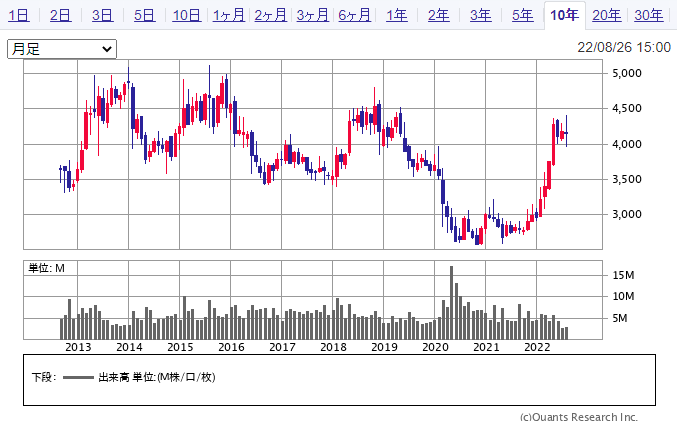Click the 22/08/26 15:00 timestamp
677x428 pixels.
coord(624,47)
